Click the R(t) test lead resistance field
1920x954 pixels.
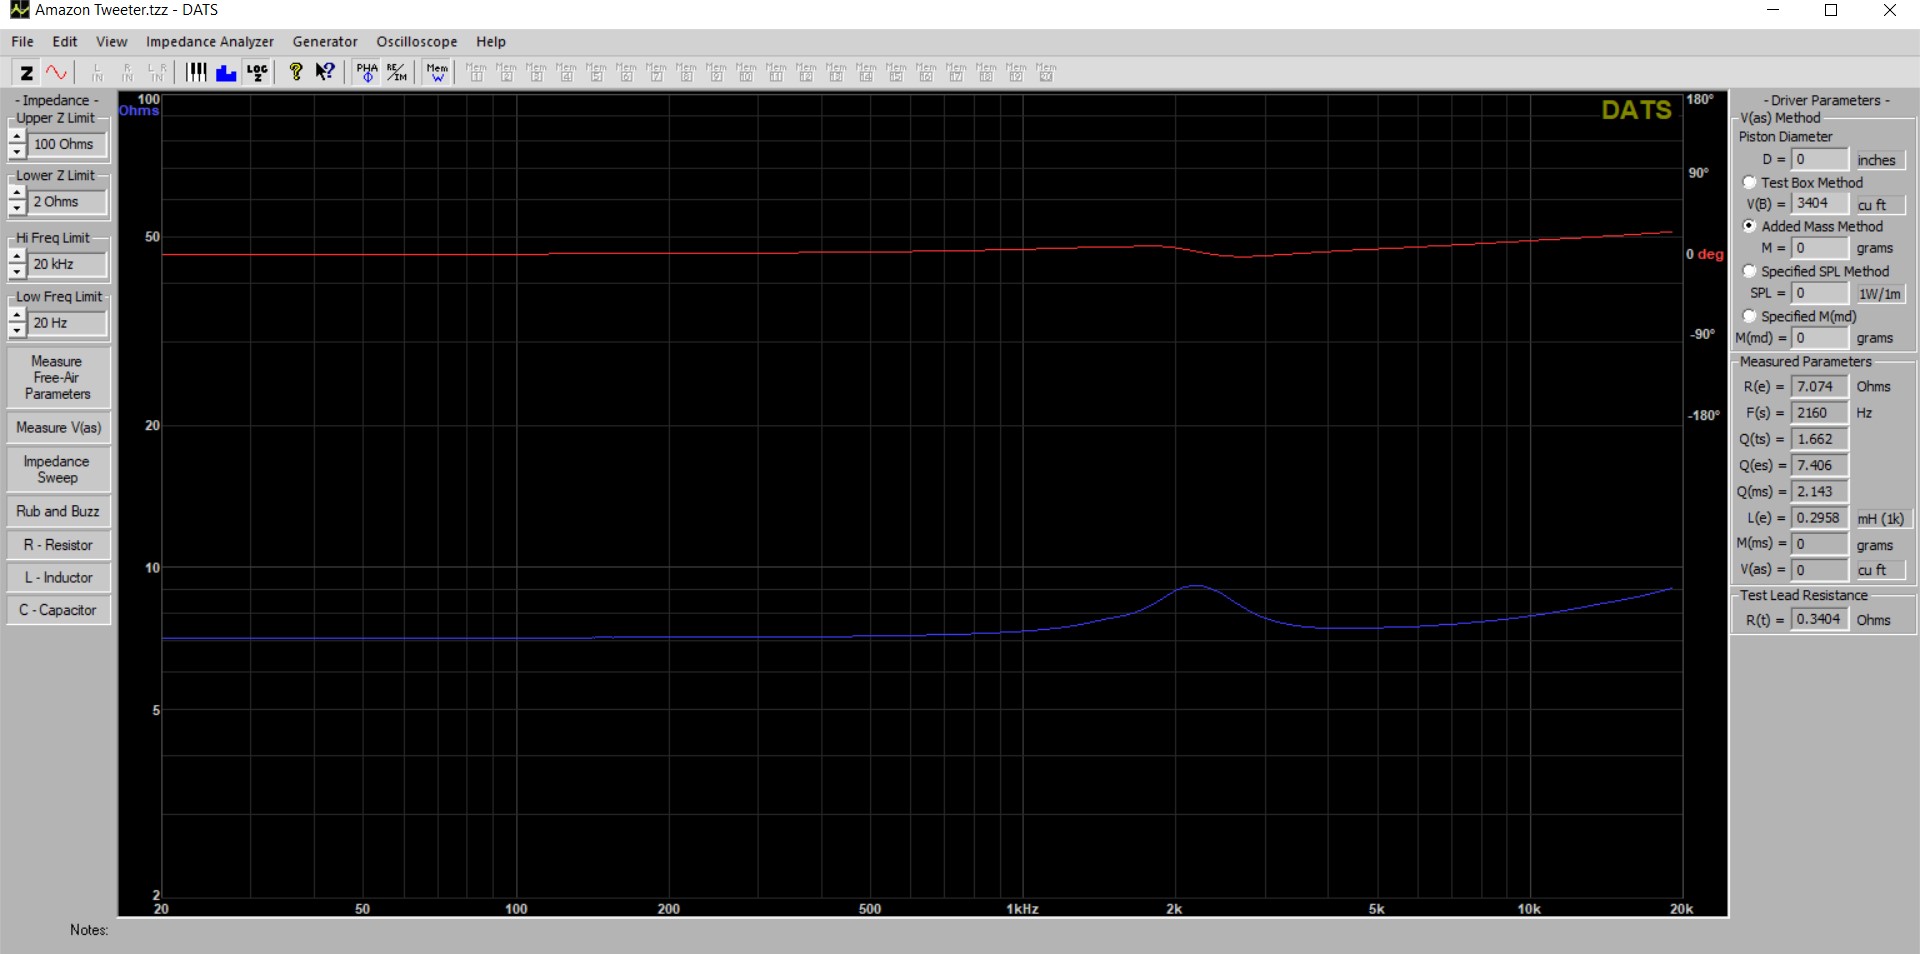click(x=1819, y=619)
